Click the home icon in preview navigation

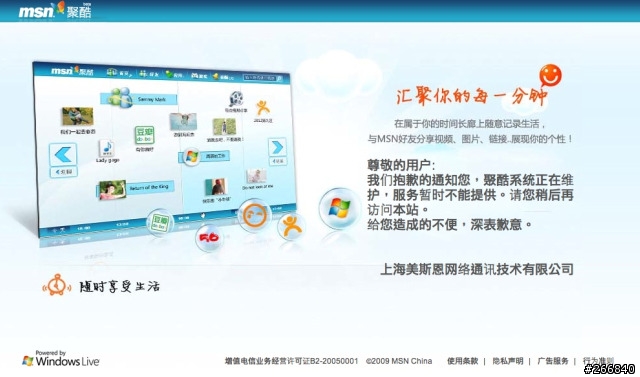click(x=112, y=73)
